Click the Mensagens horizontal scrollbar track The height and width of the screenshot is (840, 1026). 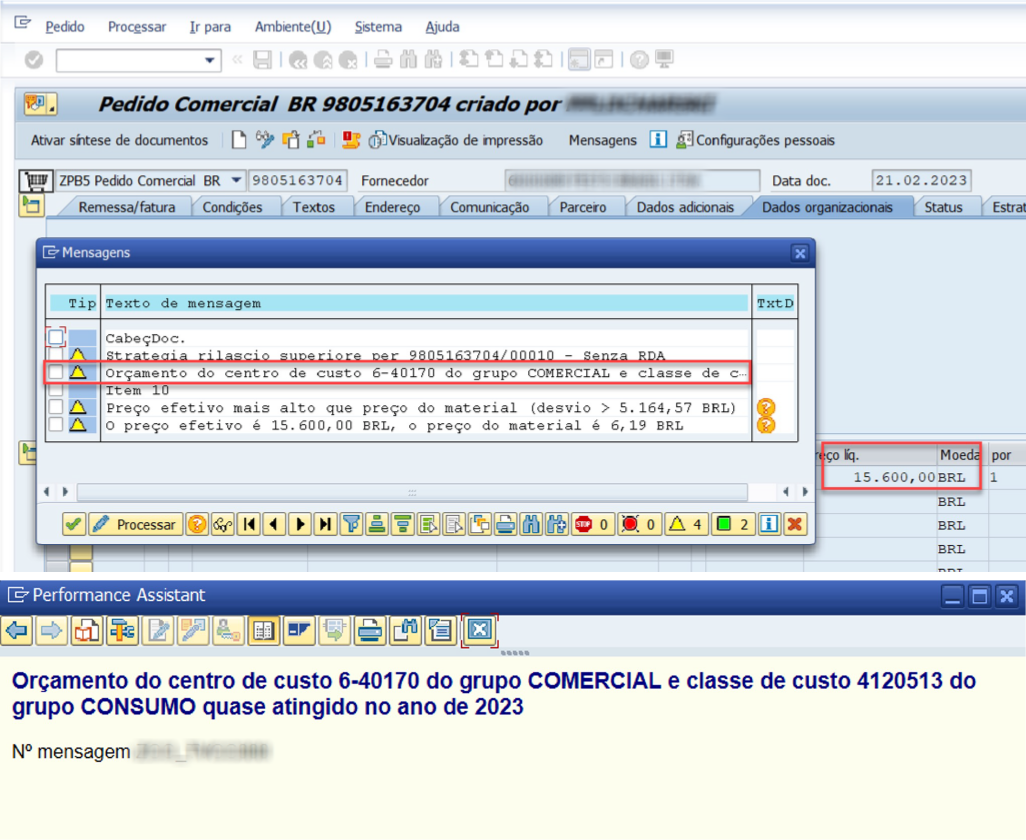(411, 492)
